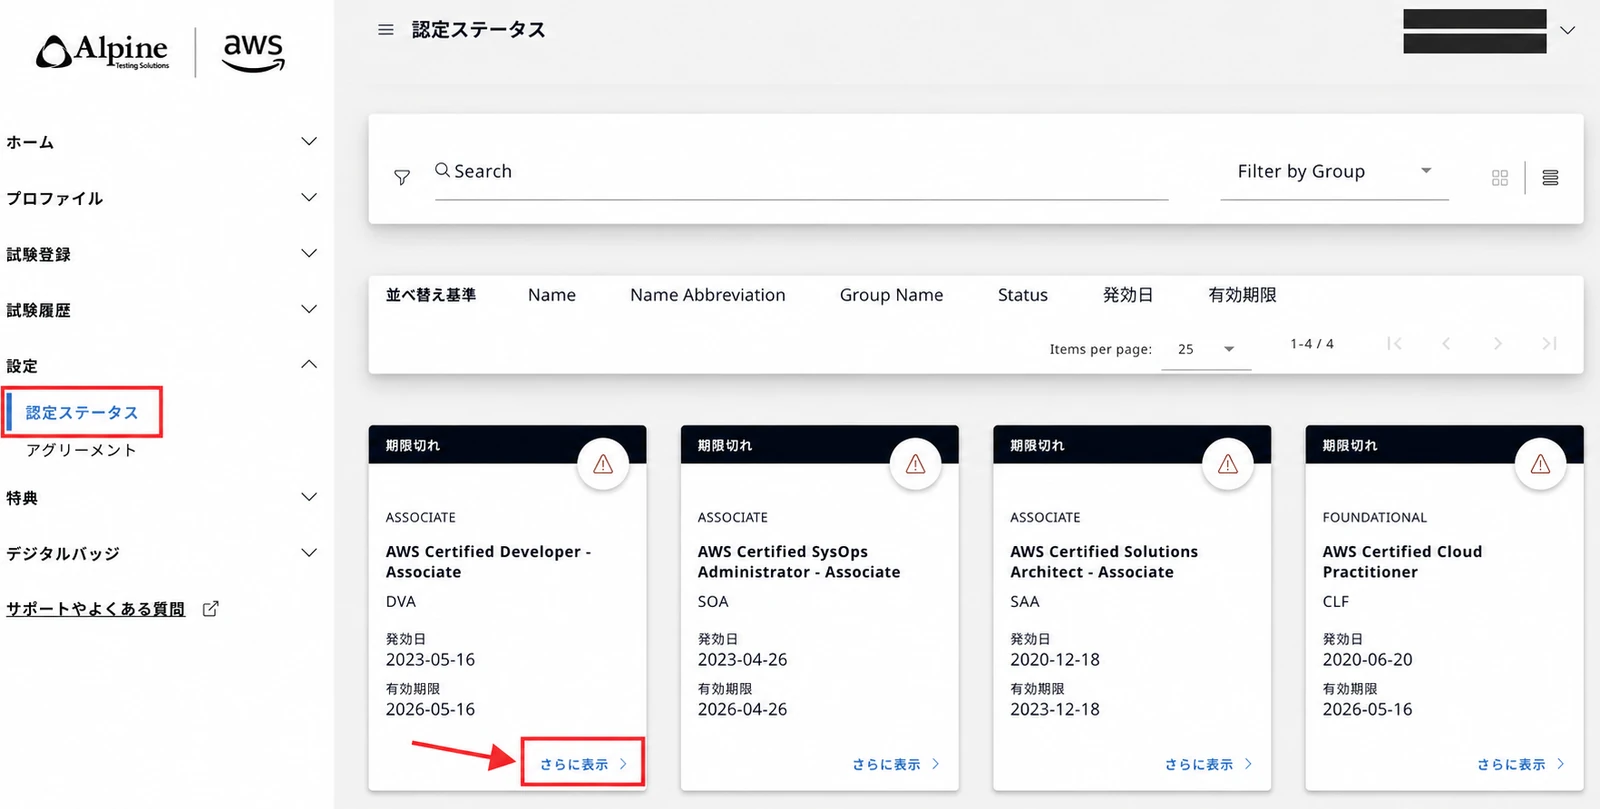This screenshot has height=809, width=1600.
Task: Sort by the Name column
Action: click(x=552, y=295)
